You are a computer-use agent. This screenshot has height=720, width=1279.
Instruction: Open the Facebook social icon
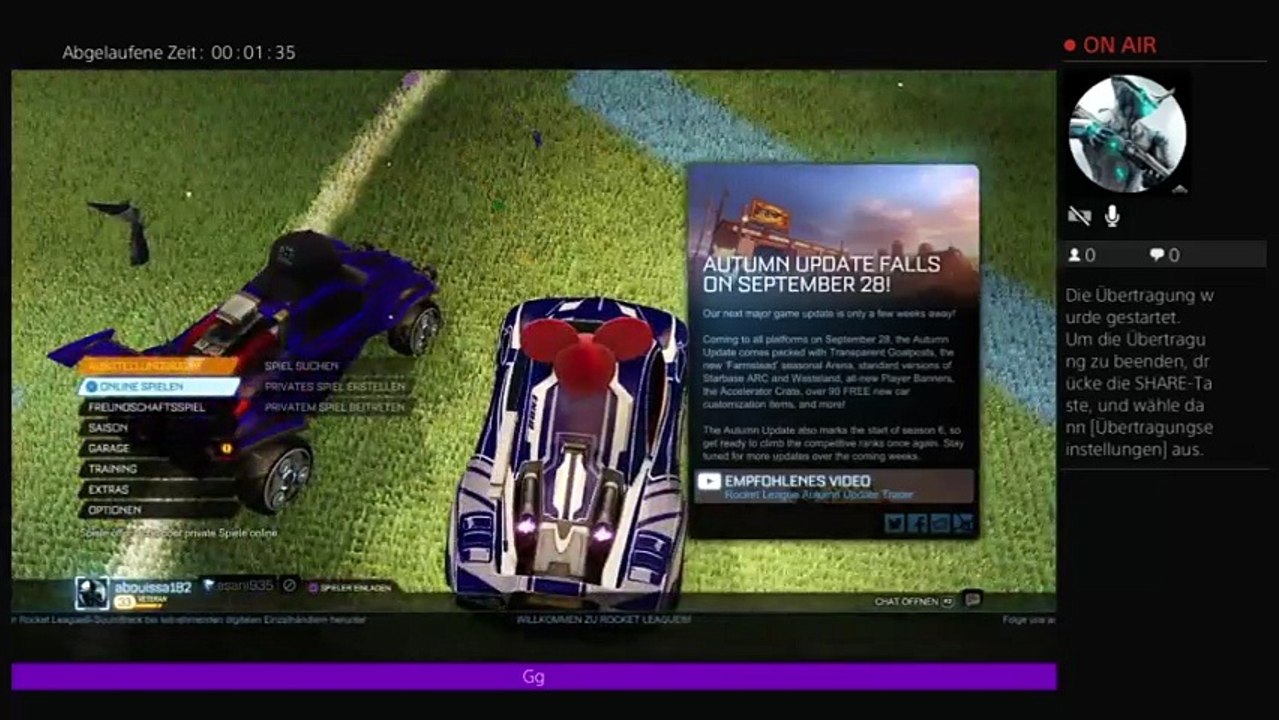(917, 522)
